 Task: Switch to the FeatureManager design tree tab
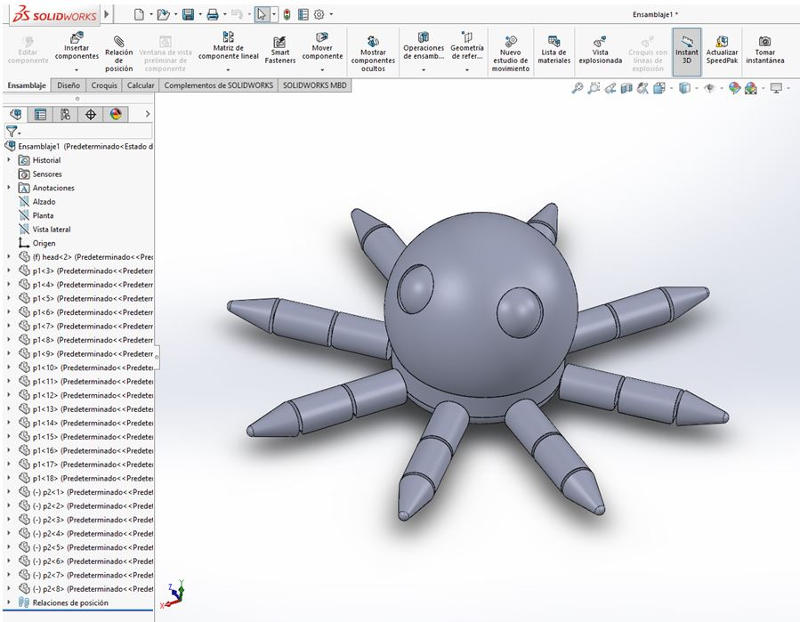15,114
